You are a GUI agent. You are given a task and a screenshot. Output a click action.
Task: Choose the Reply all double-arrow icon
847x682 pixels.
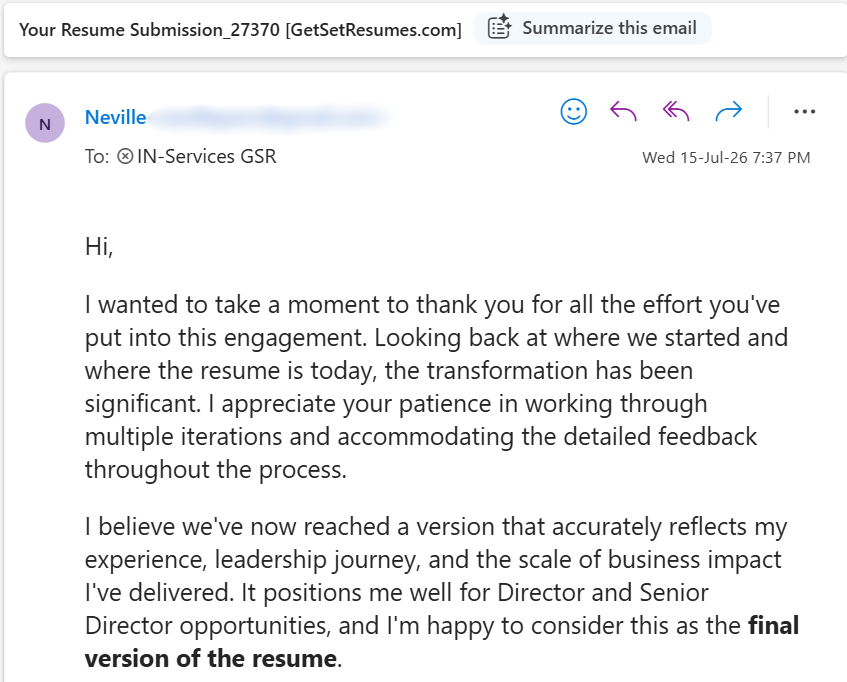(676, 112)
